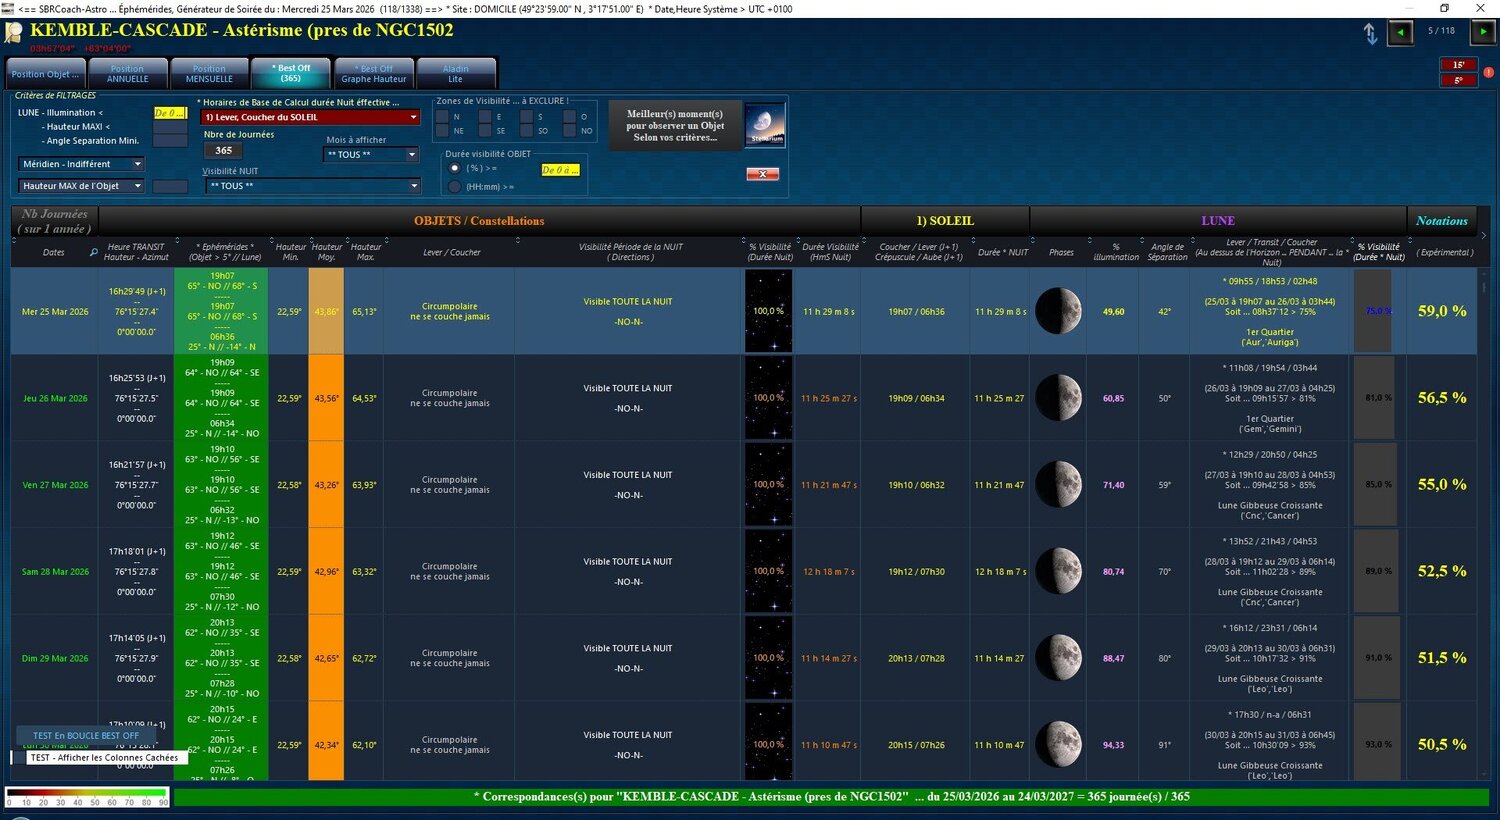Switch to the Best Off Graphe Hauteur tab
The width and height of the screenshot is (1500, 820).
click(x=374, y=74)
